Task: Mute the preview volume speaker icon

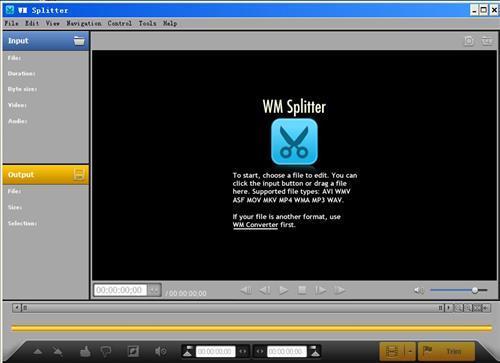Action: (419, 291)
